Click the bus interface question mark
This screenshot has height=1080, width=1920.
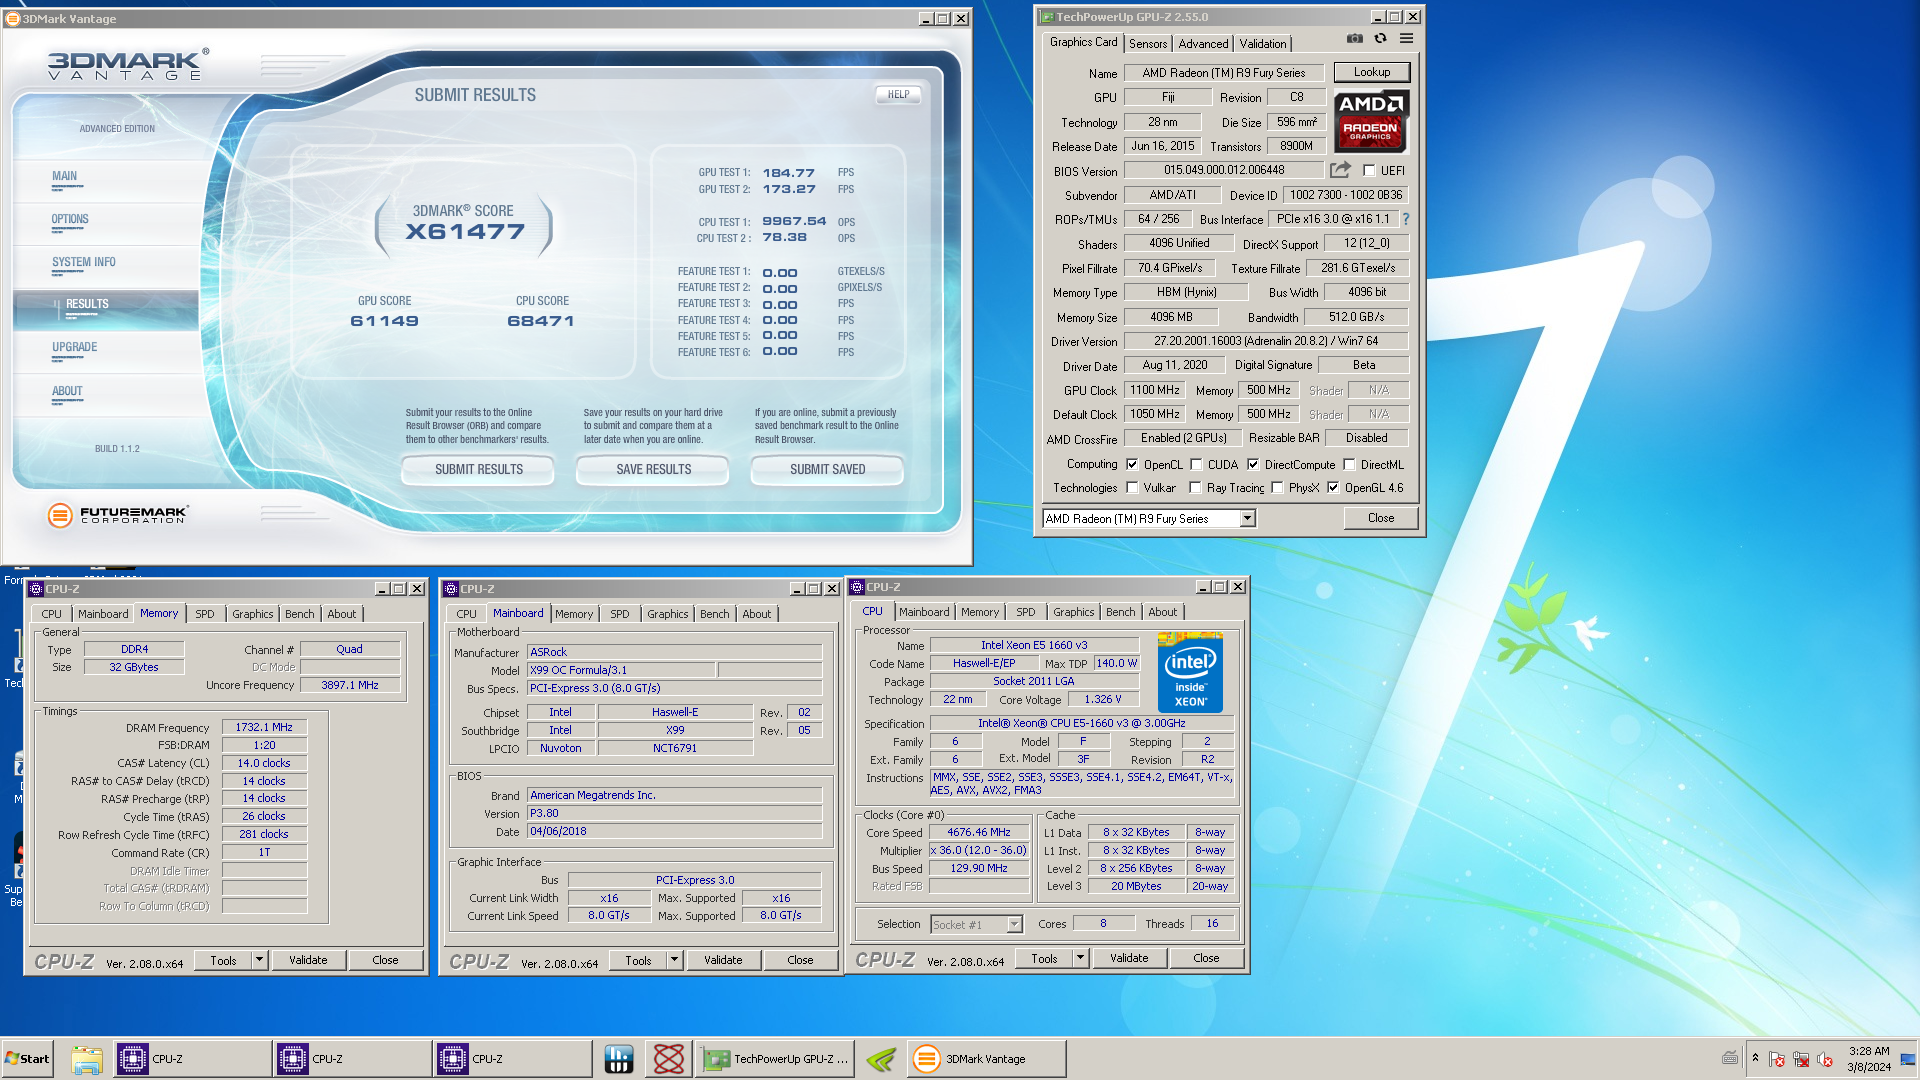click(1405, 219)
